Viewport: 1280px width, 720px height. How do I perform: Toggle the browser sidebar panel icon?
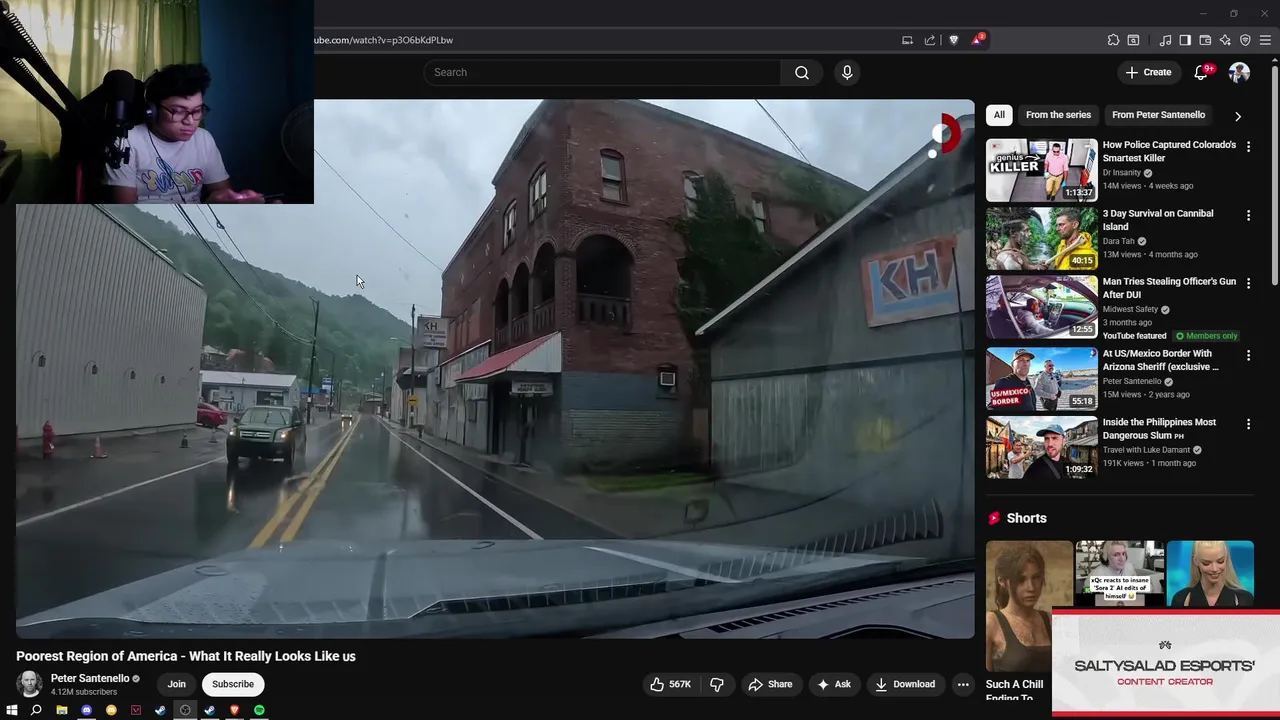1185,40
